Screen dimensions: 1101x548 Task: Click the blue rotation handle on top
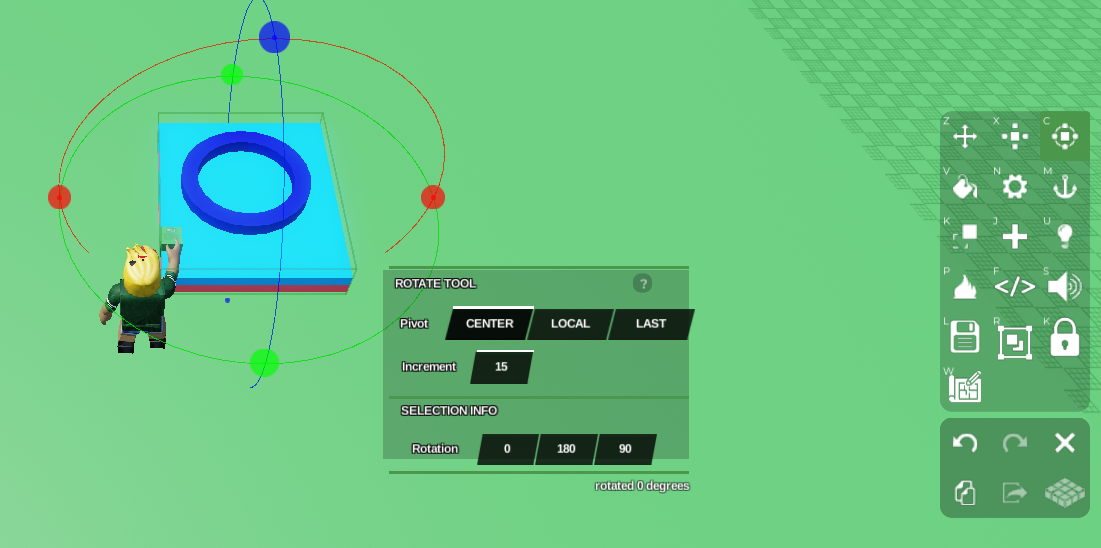[x=274, y=37]
